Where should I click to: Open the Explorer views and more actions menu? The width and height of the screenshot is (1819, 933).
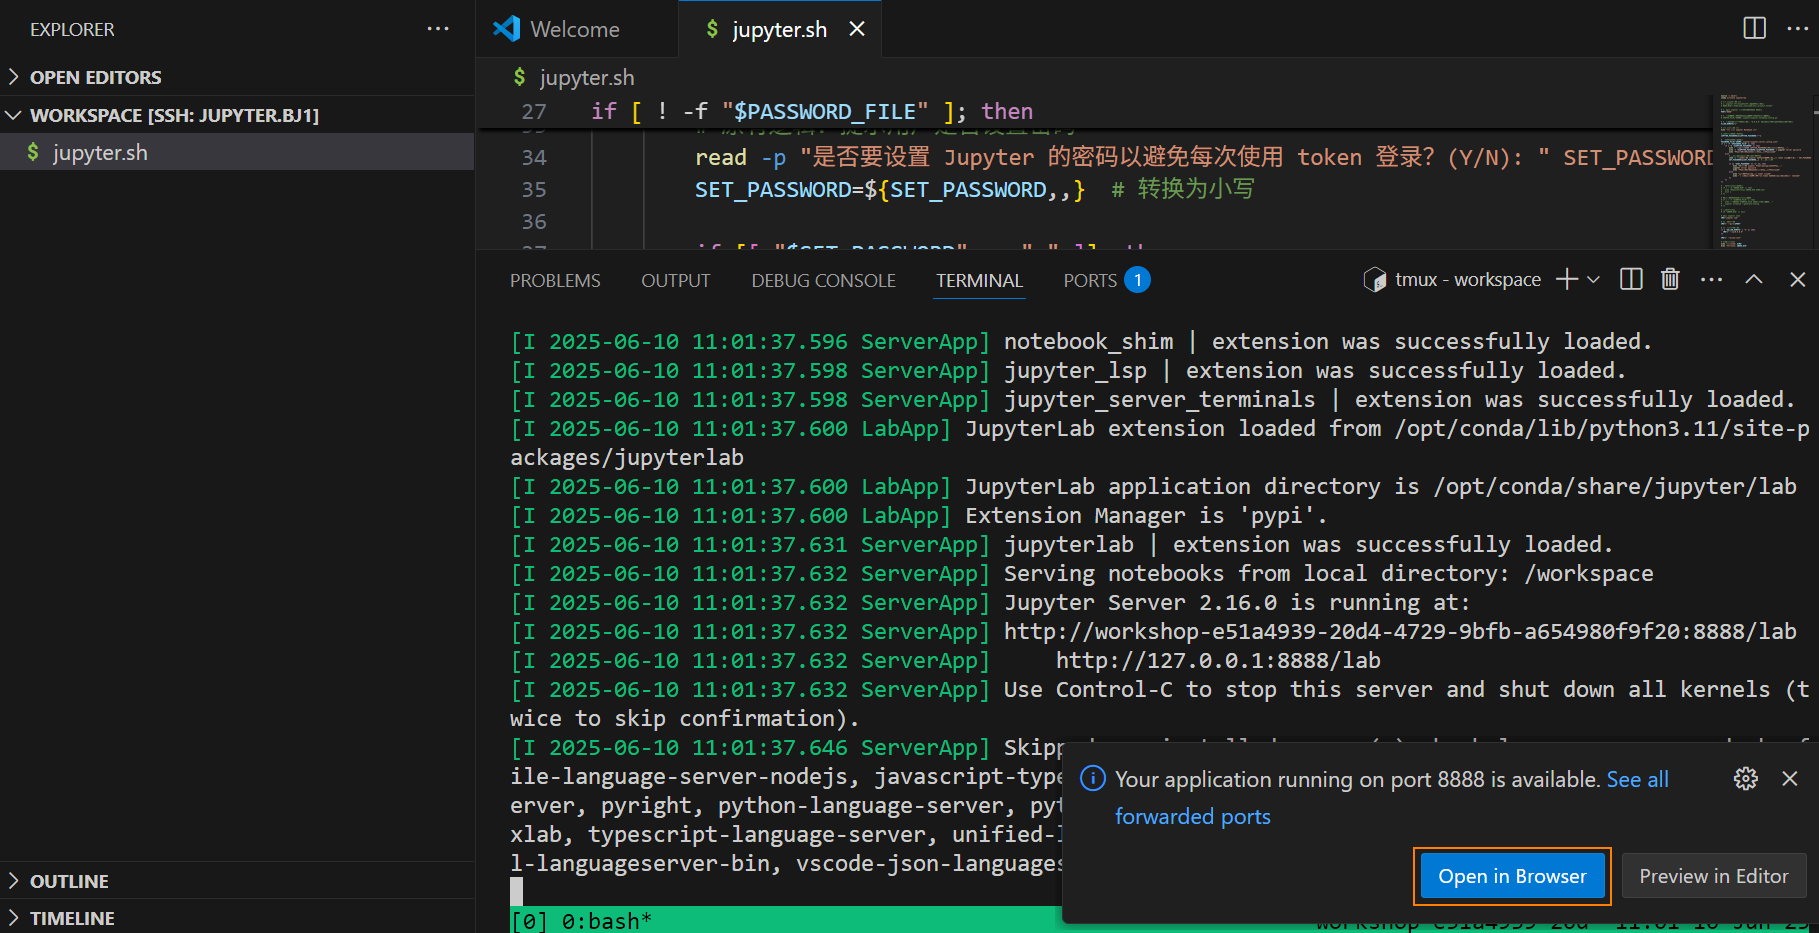coord(438,29)
